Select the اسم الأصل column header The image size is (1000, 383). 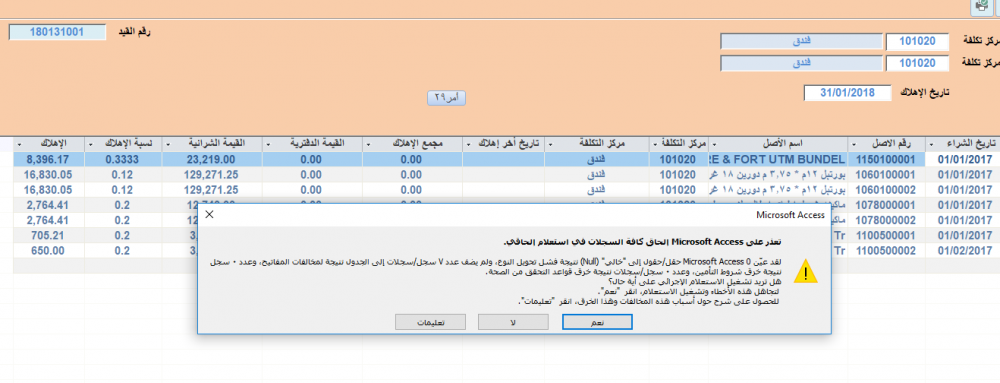point(778,143)
